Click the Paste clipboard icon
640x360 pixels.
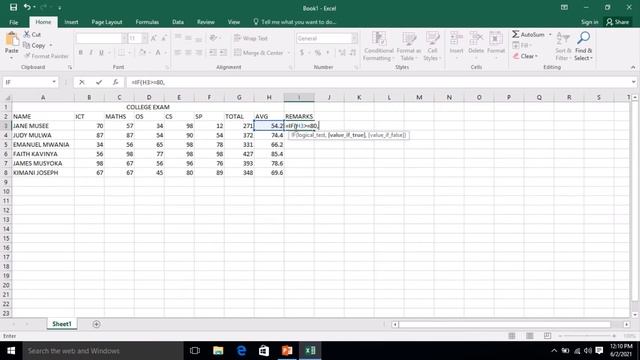click(11, 40)
